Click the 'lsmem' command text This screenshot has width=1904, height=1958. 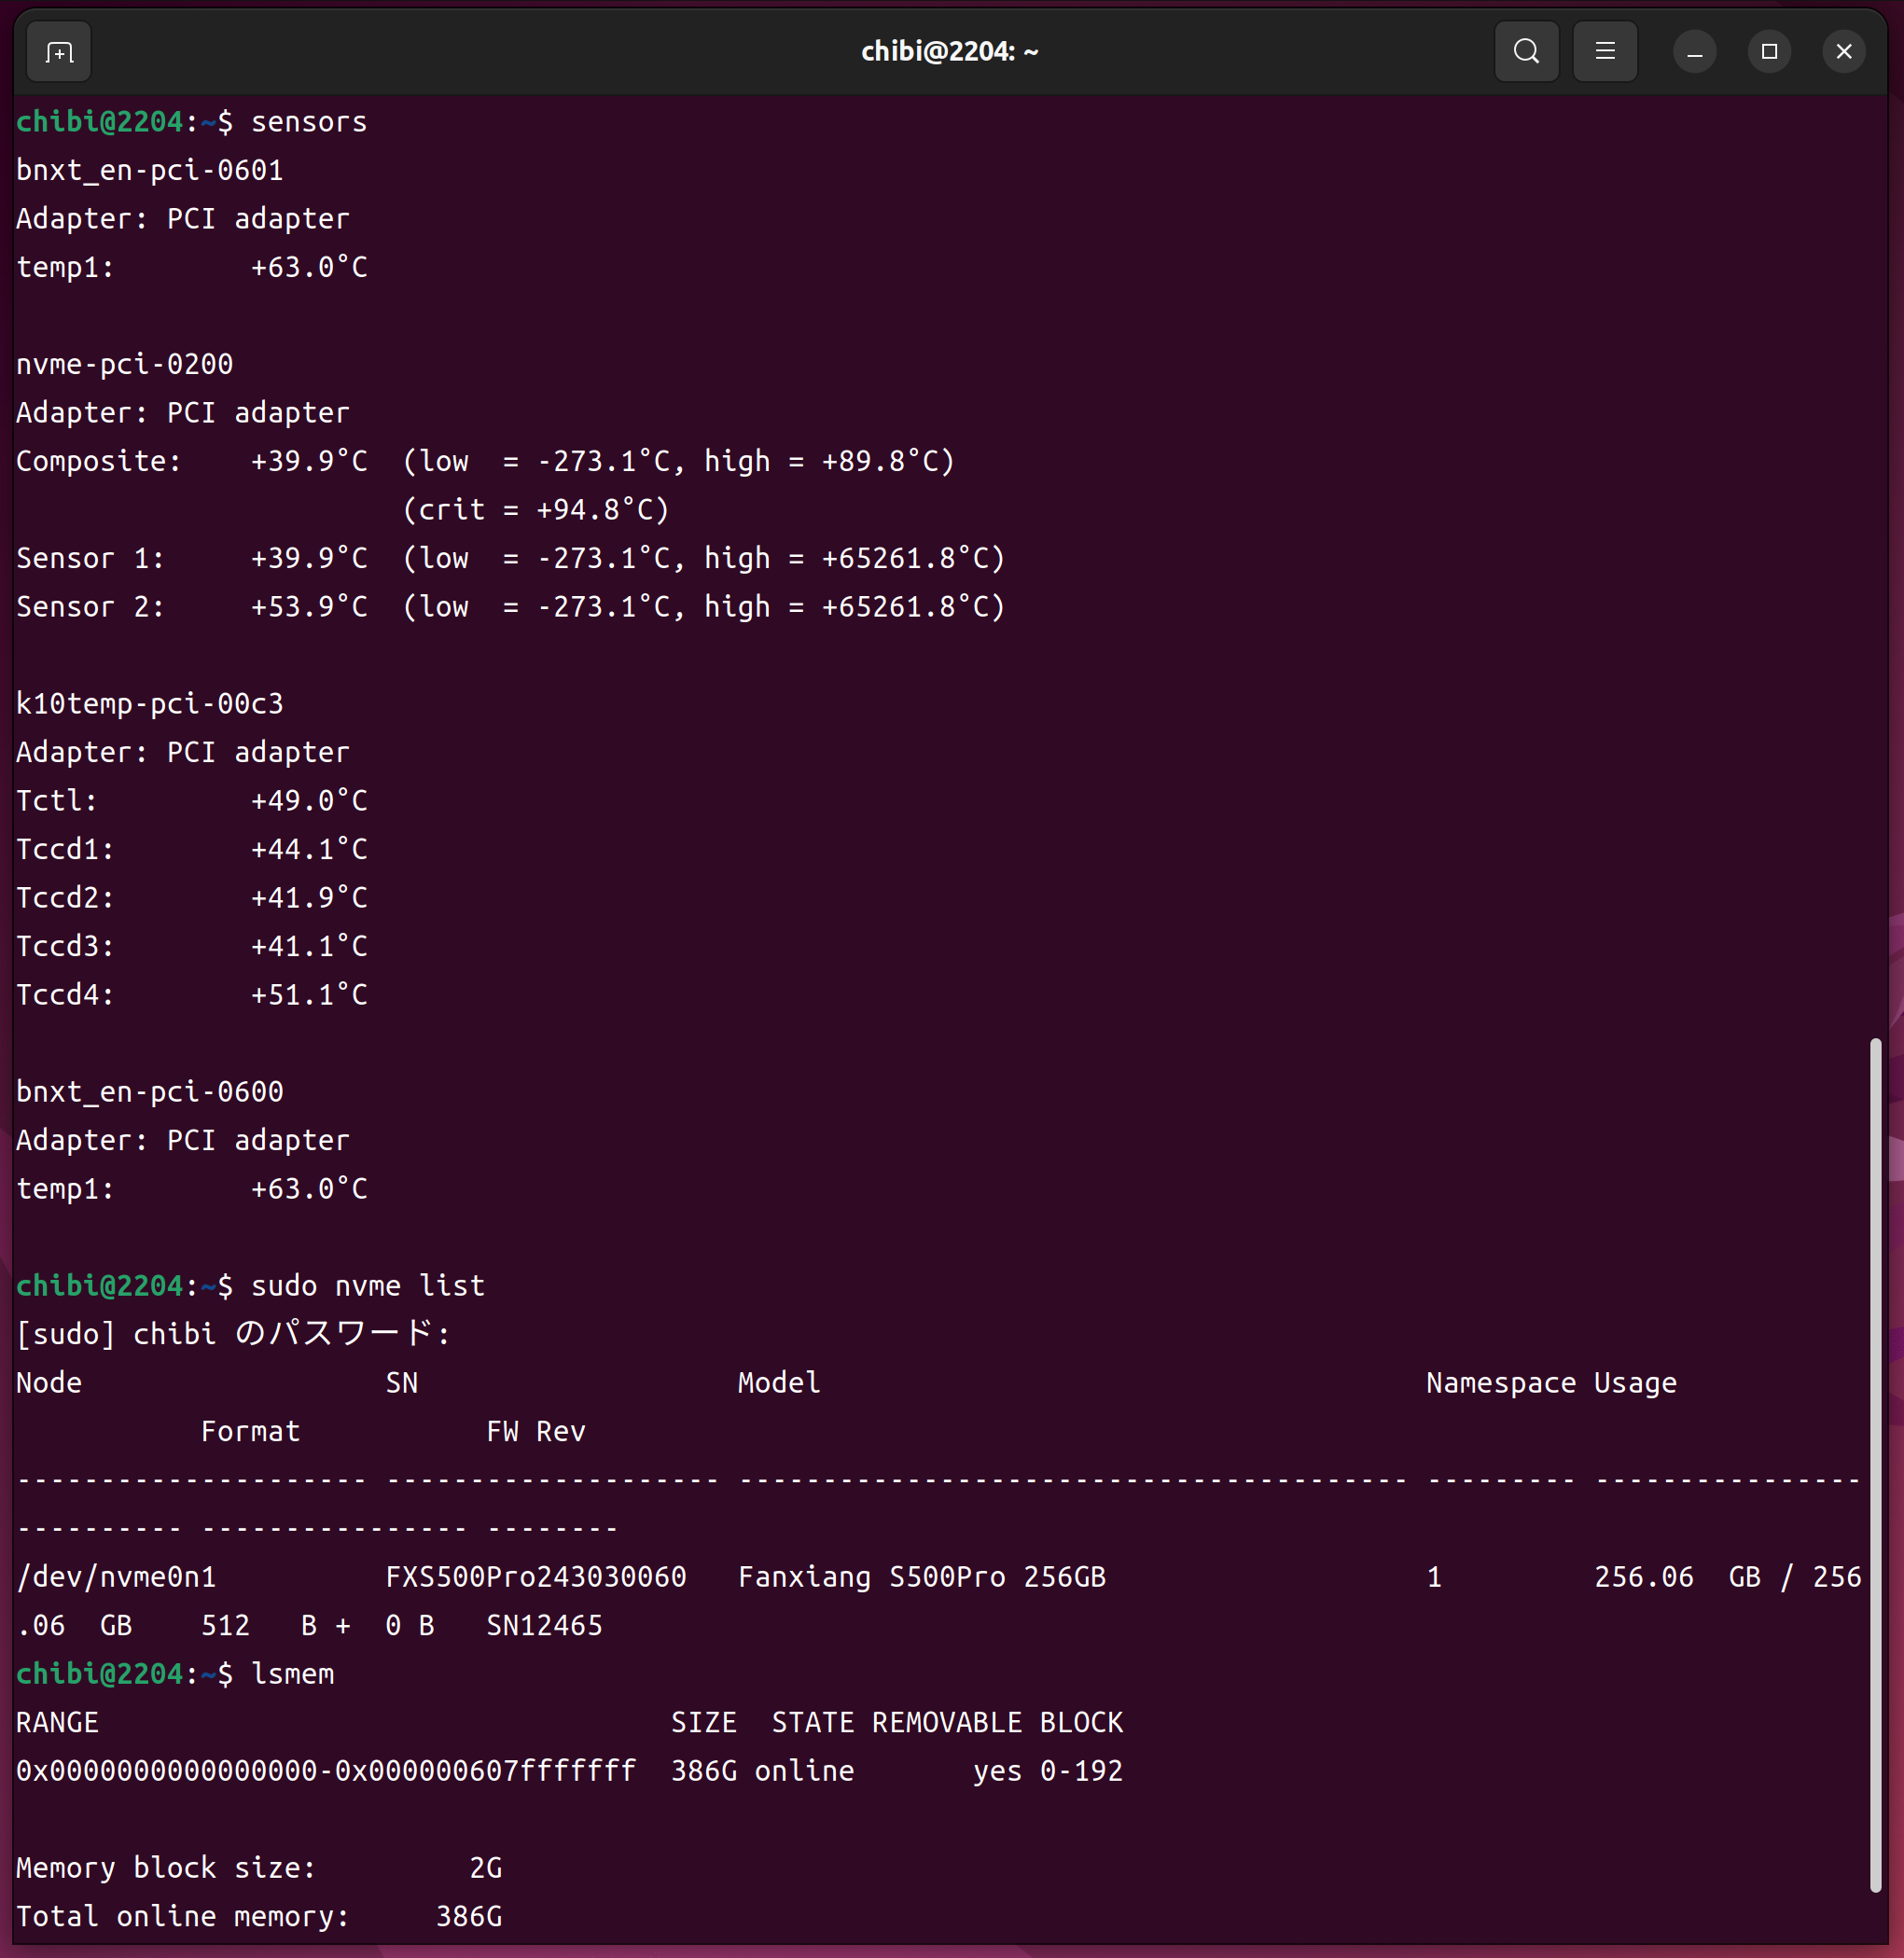[x=292, y=1674]
